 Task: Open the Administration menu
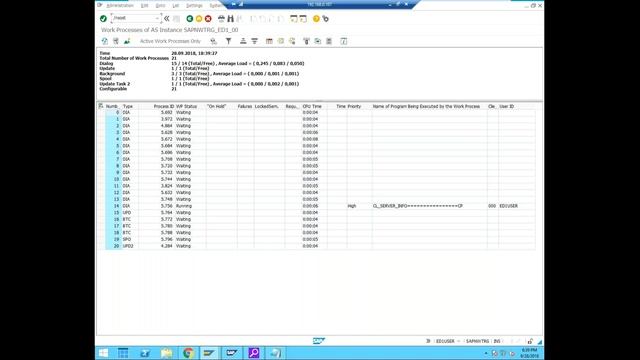coord(120,6)
